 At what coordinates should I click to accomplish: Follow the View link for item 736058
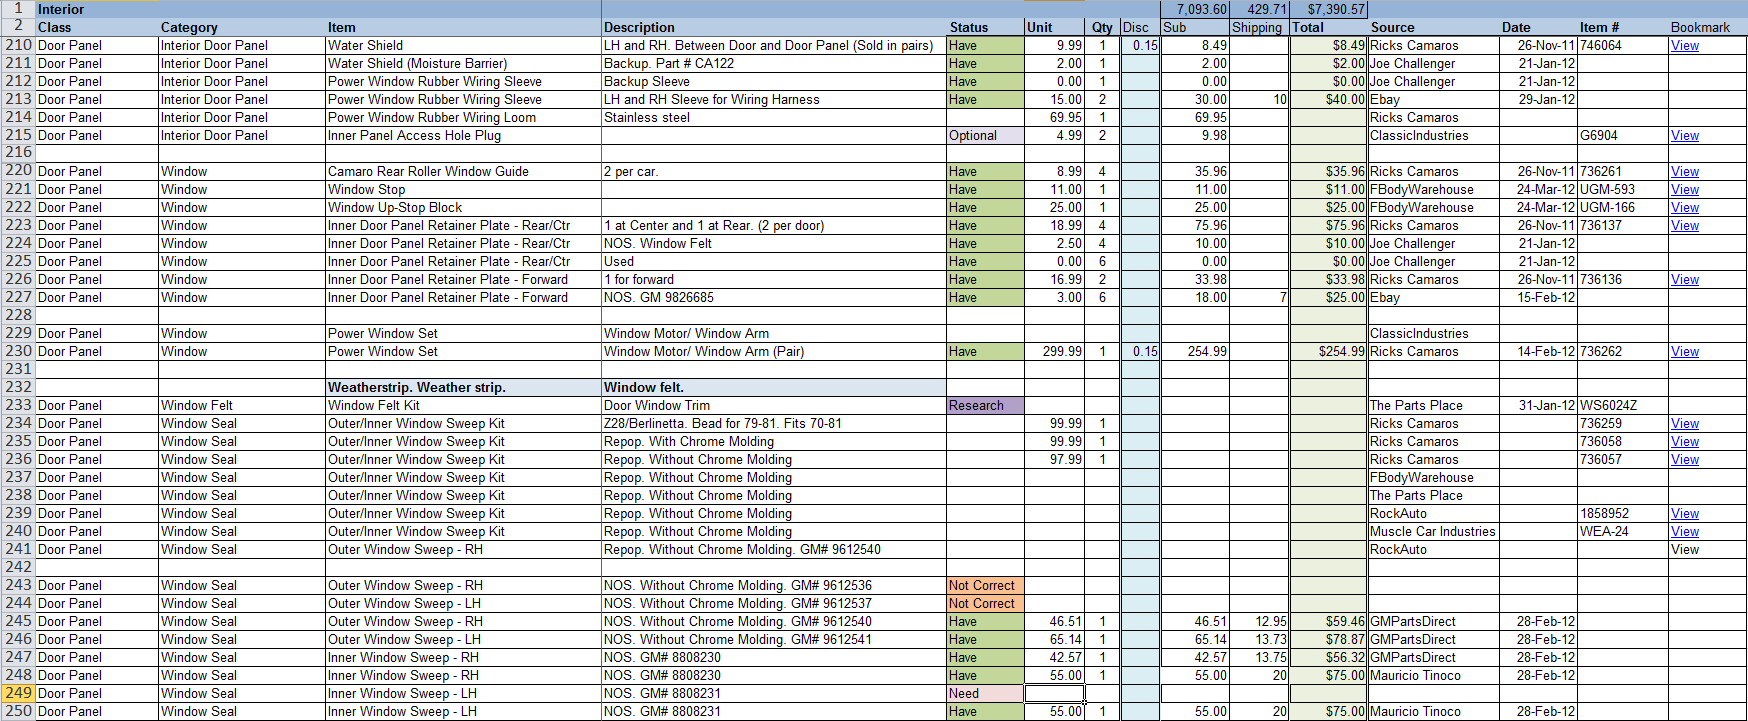coord(1684,441)
